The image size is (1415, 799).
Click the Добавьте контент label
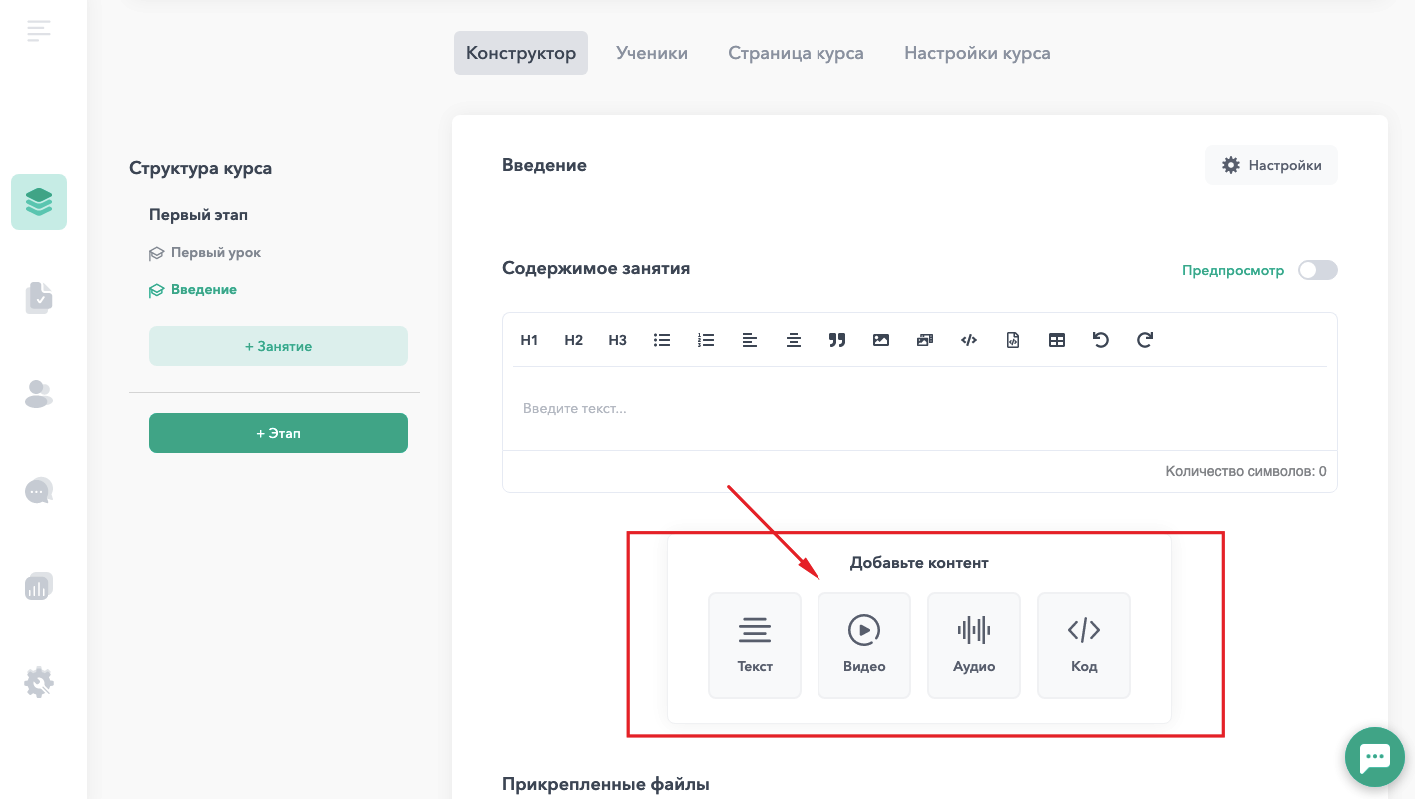point(919,563)
